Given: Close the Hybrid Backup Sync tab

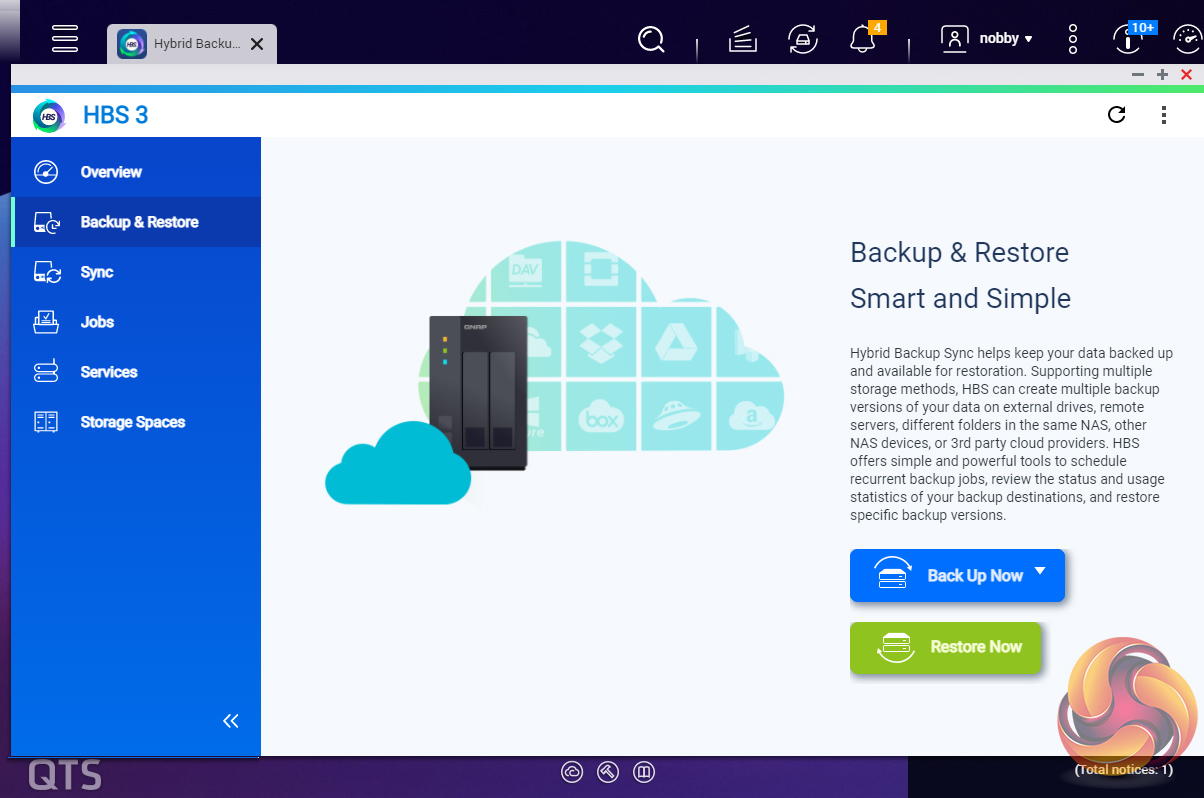Looking at the screenshot, I should point(257,44).
